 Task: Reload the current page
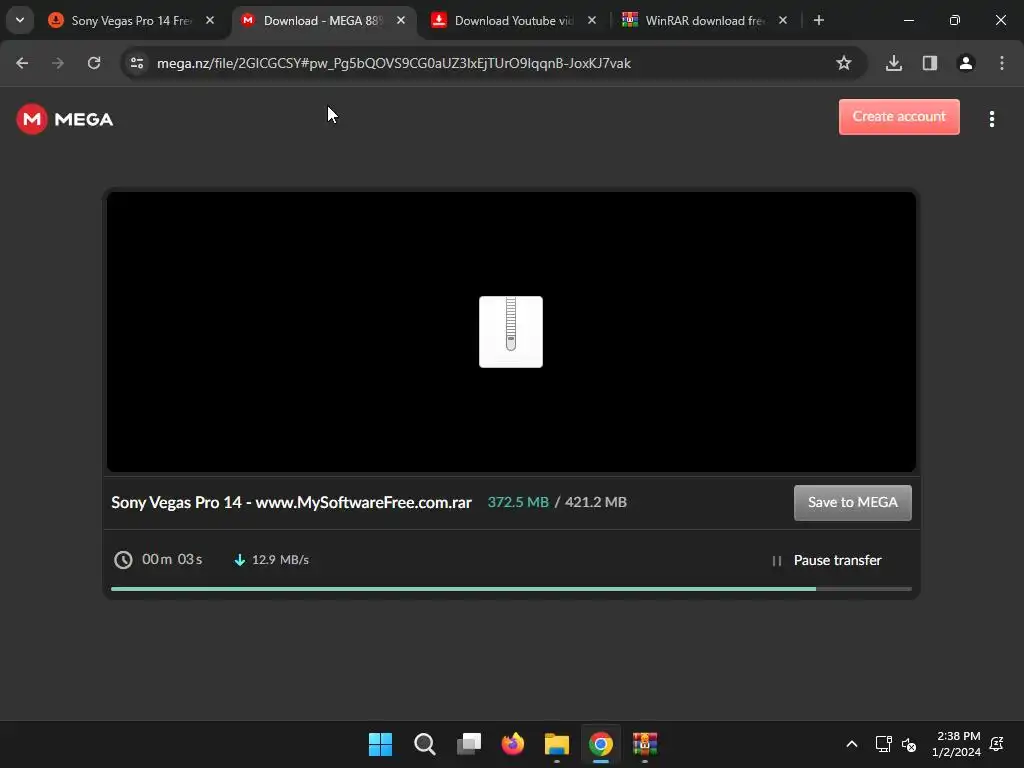pos(94,63)
